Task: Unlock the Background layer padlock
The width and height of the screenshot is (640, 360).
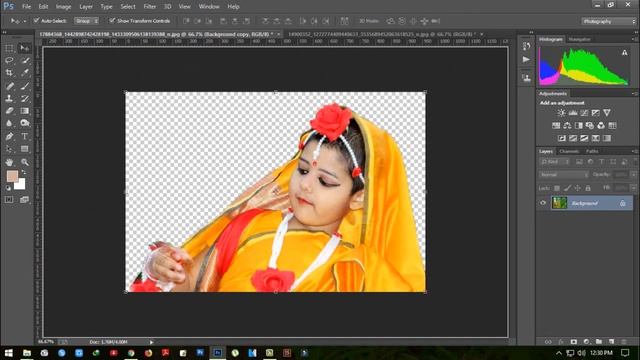Action: [x=622, y=203]
